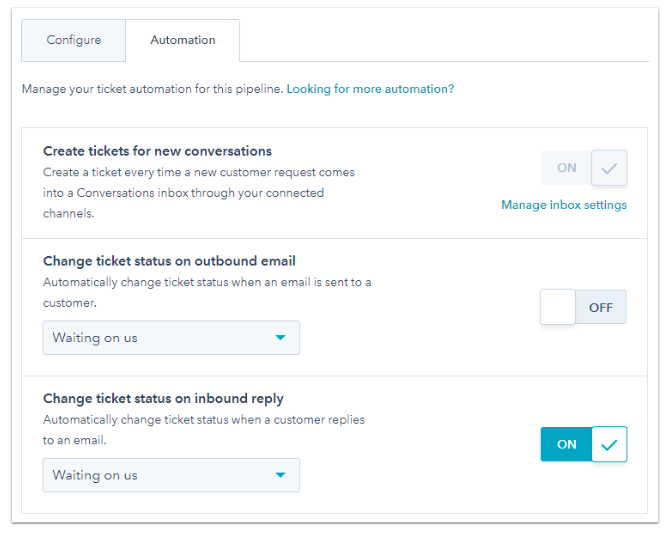Screen dimensions: 672x538
Task: Click the grey ON label on Create tickets toggle
Action: [x=567, y=168]
